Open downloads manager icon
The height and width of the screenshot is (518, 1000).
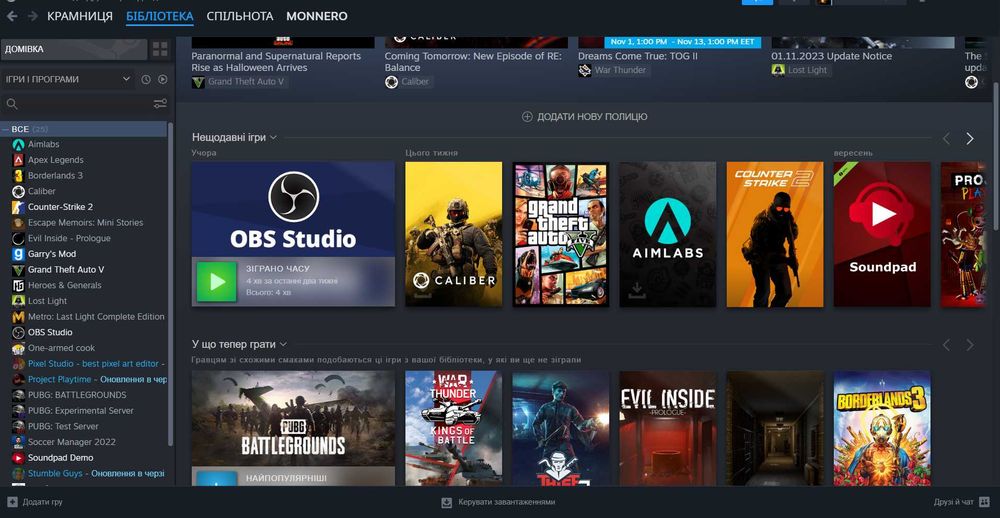pos(447,502)
